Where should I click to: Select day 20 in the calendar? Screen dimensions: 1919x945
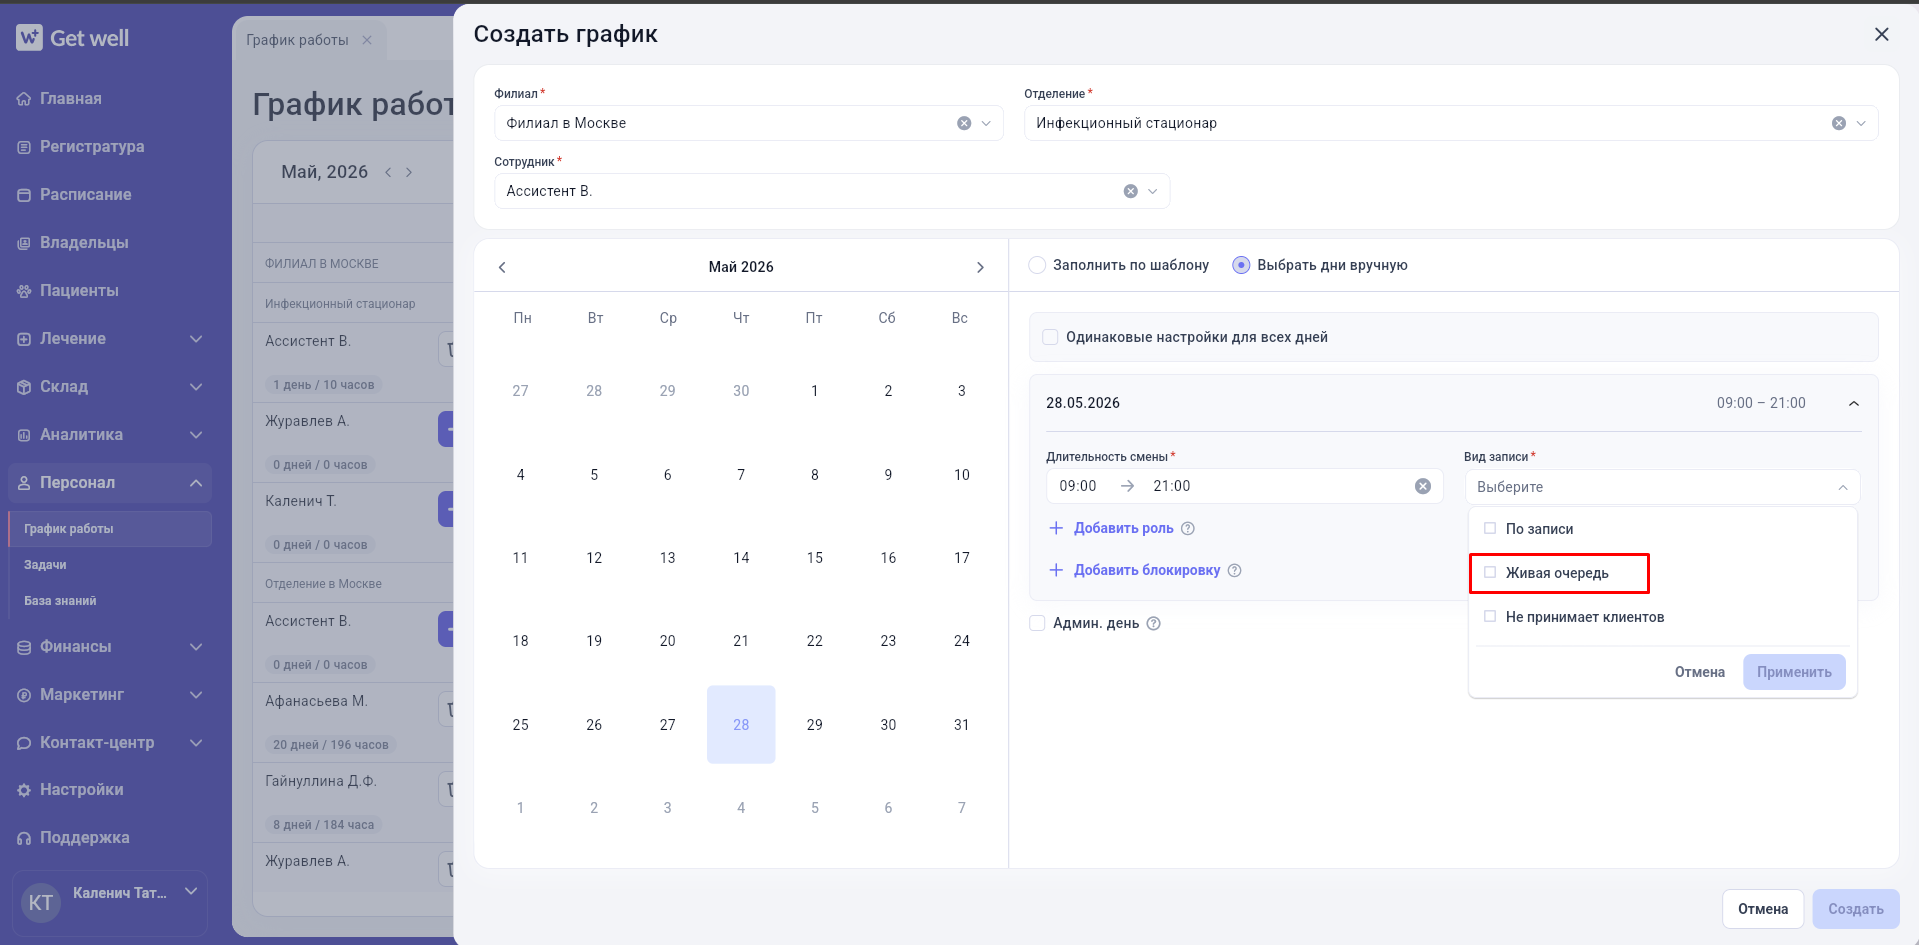[667, 641]
